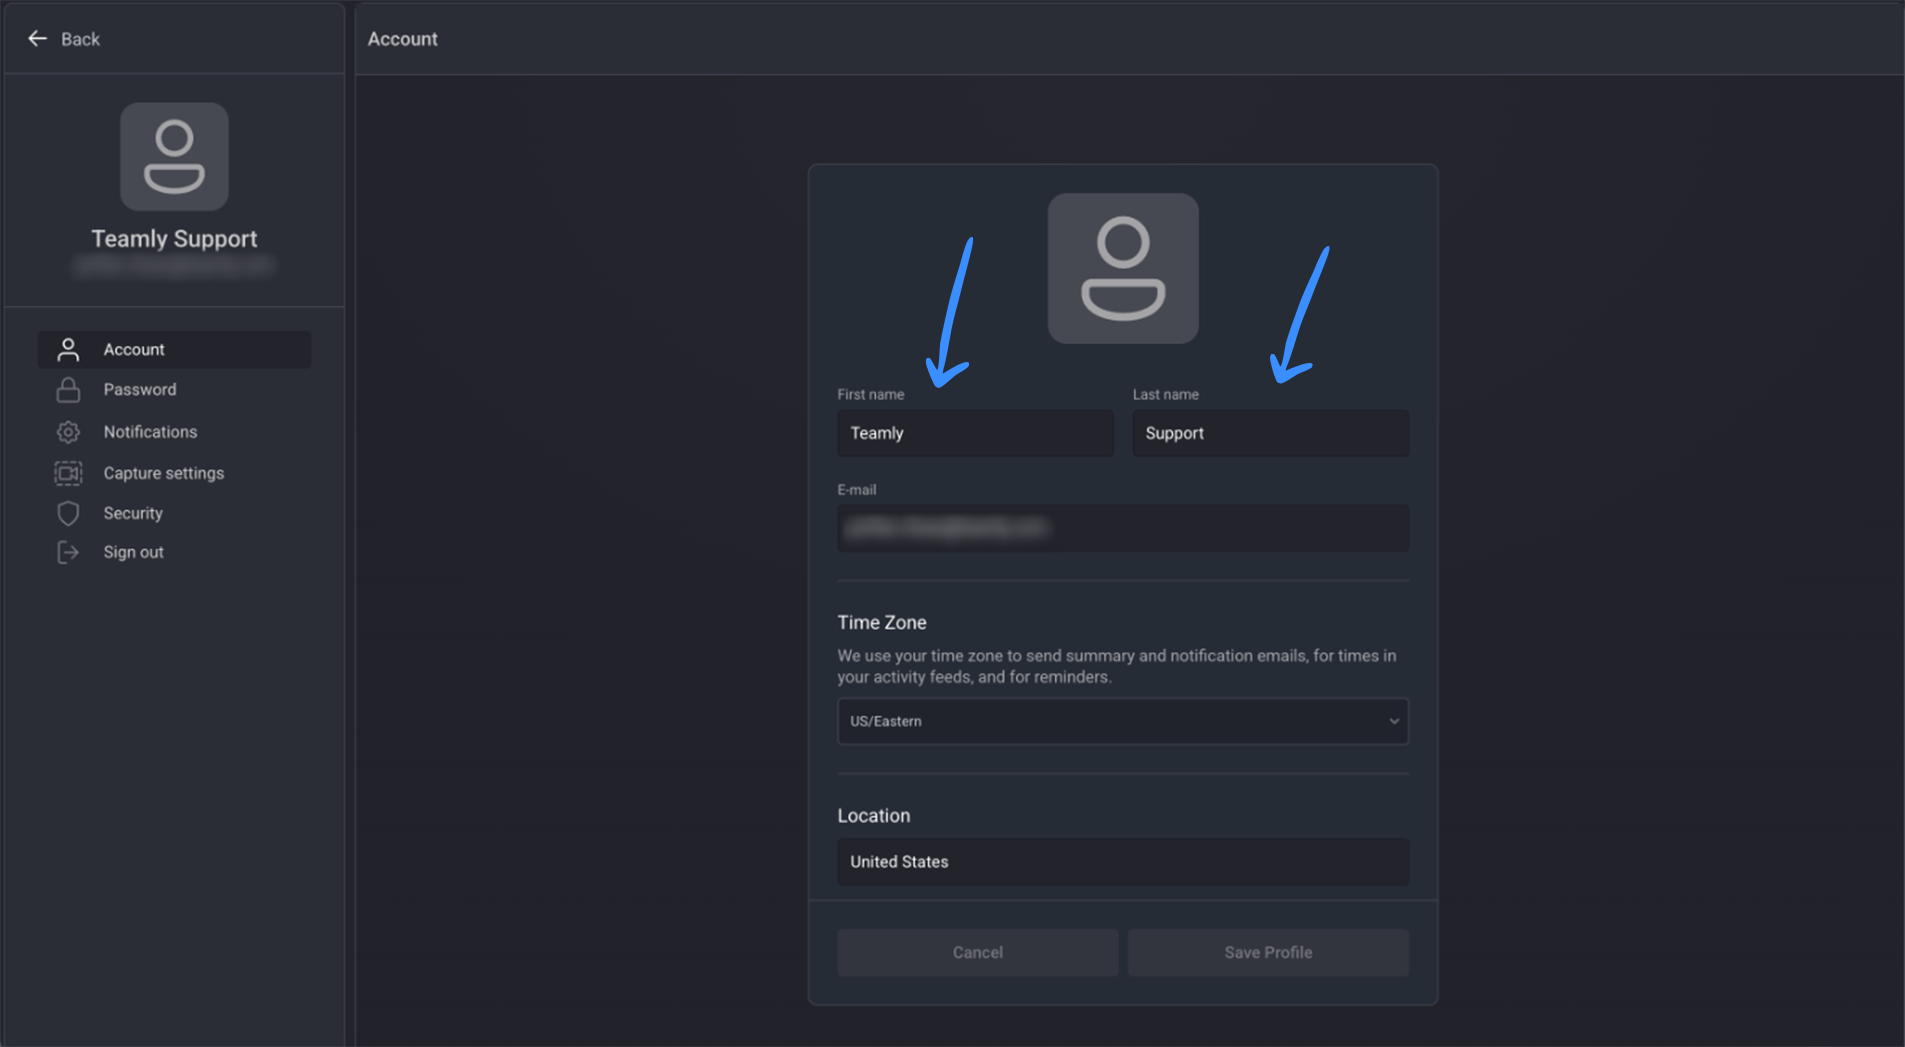Click the large profile avatar in form
The width and height of the screenshot is (1905, 1047).
(x=1123, y=268)
